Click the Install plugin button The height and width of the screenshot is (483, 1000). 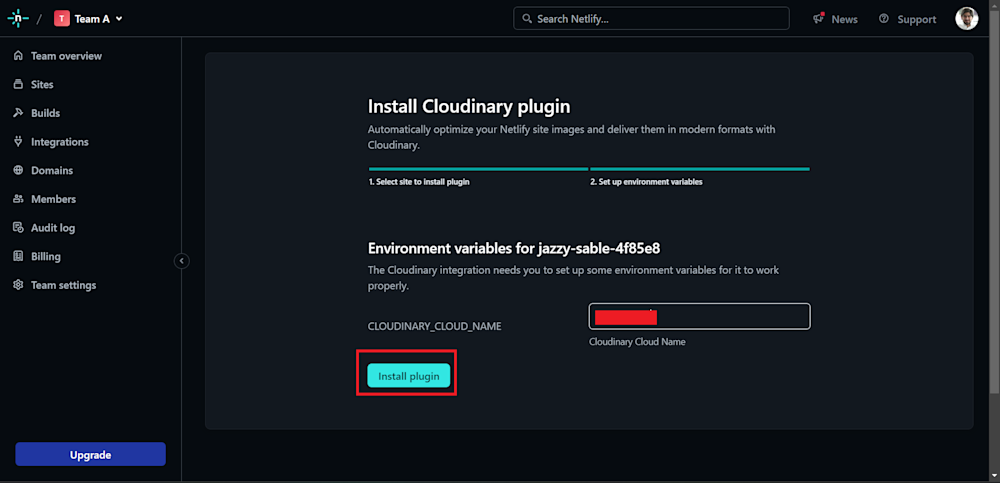(x=409, y=376)
